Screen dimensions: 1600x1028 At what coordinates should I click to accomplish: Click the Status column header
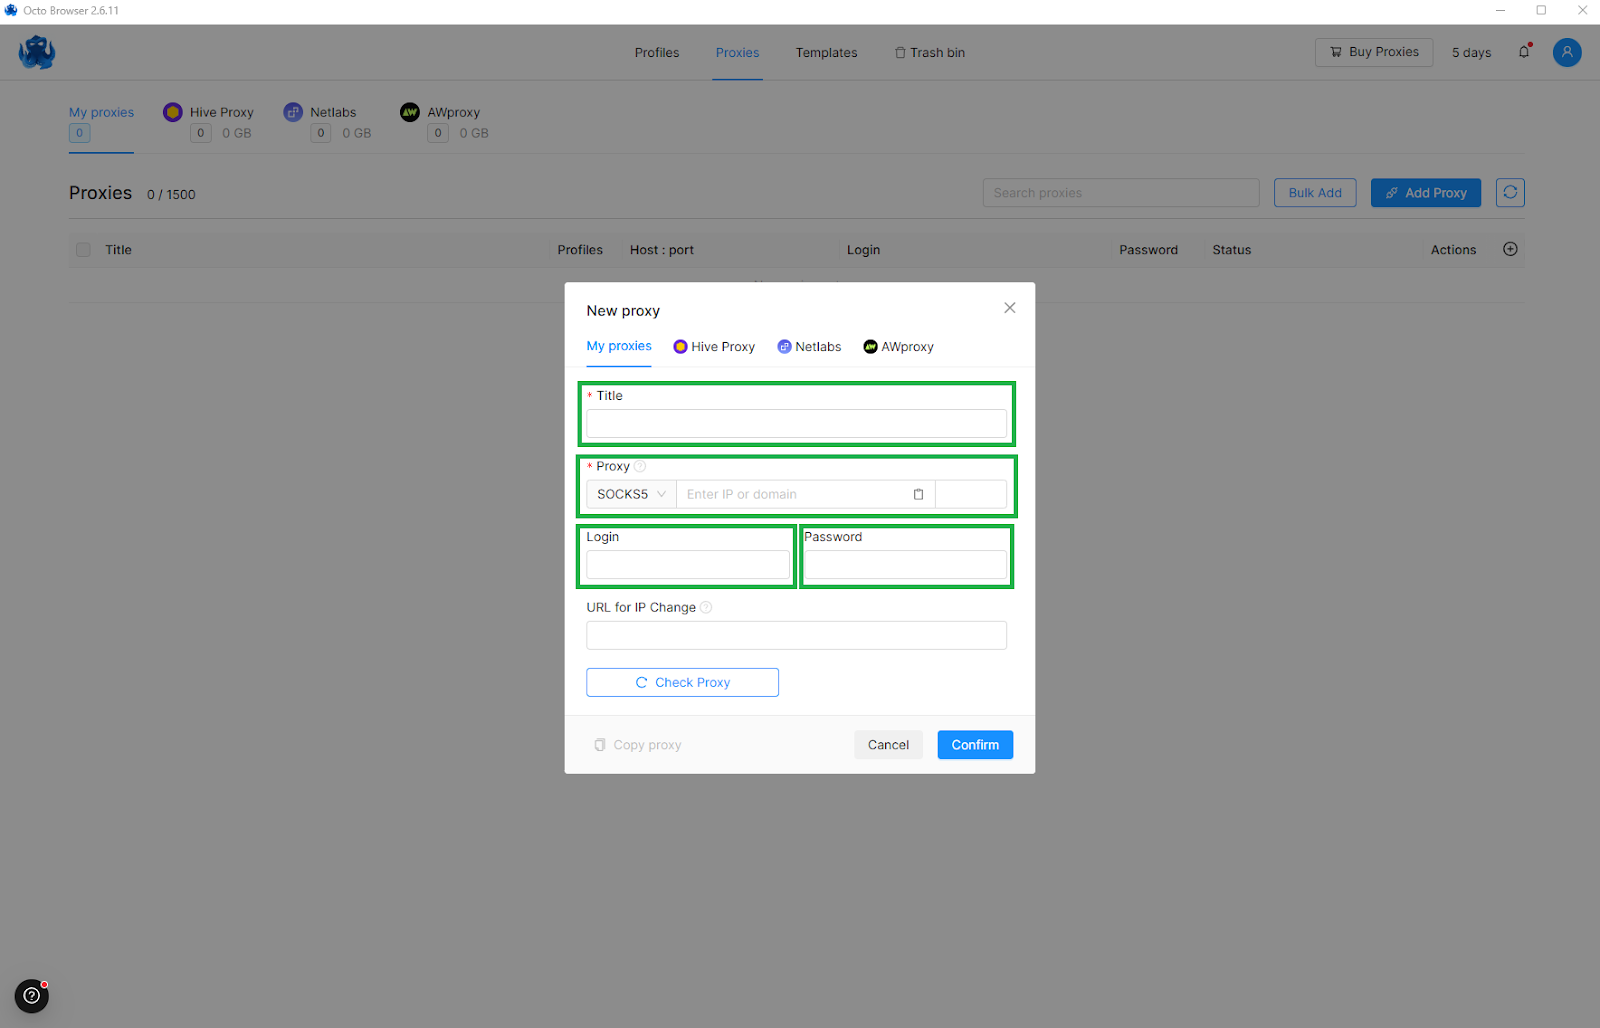click(x=1232, y=250)
